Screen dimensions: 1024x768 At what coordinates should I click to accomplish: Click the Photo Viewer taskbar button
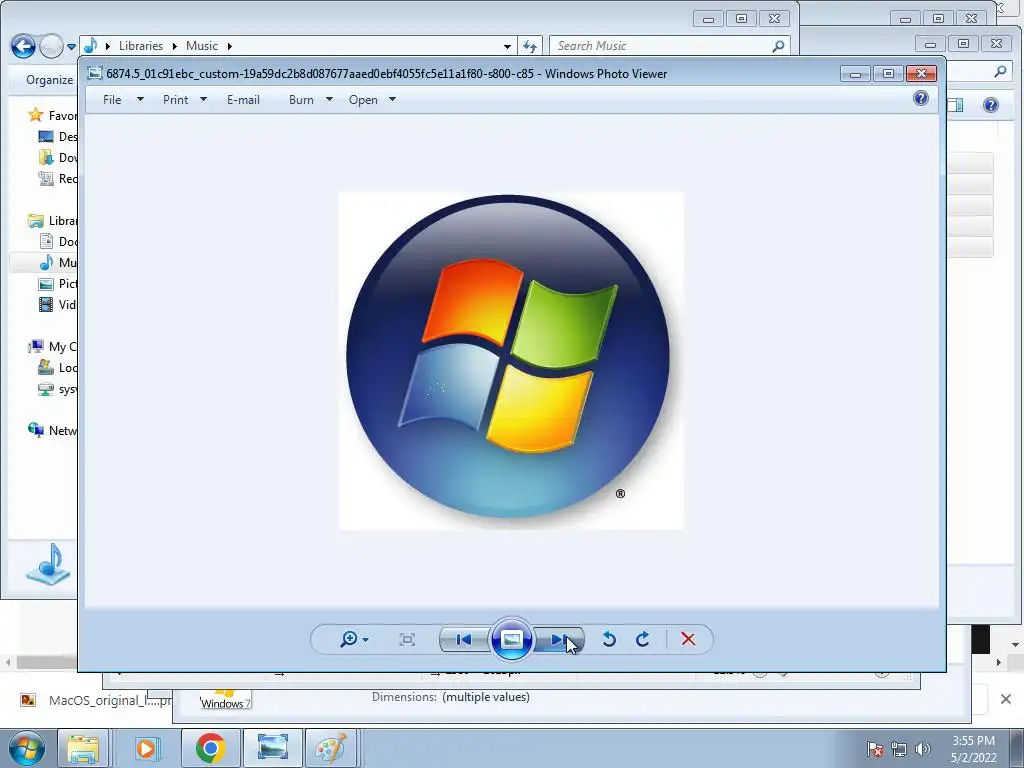click(273, 748)
